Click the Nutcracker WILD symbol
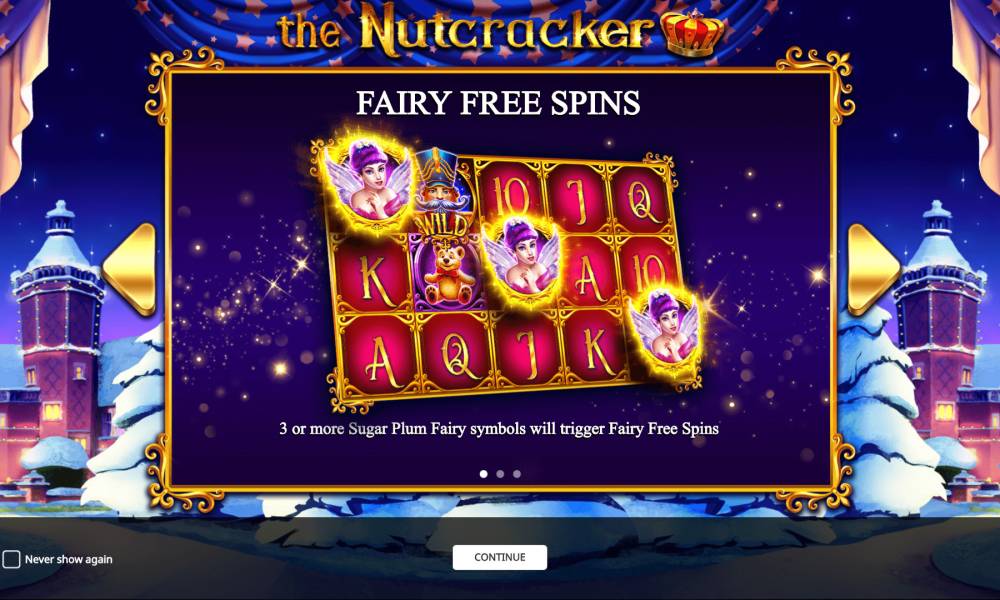Image resolution: width=1000 pixels, height=600 pixels. tap(441, 191)
